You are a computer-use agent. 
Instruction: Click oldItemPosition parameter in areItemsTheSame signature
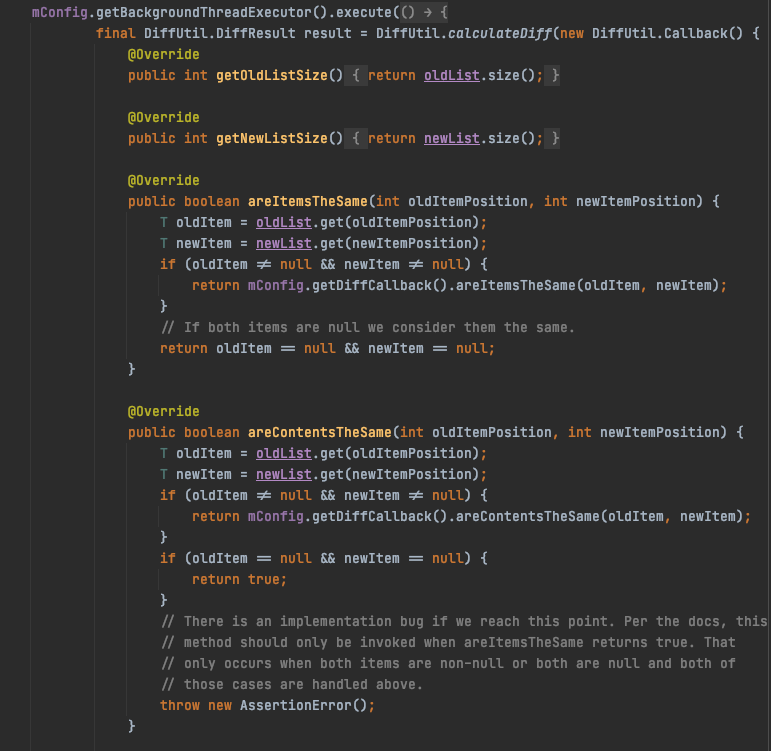click(x=468, y=201)
